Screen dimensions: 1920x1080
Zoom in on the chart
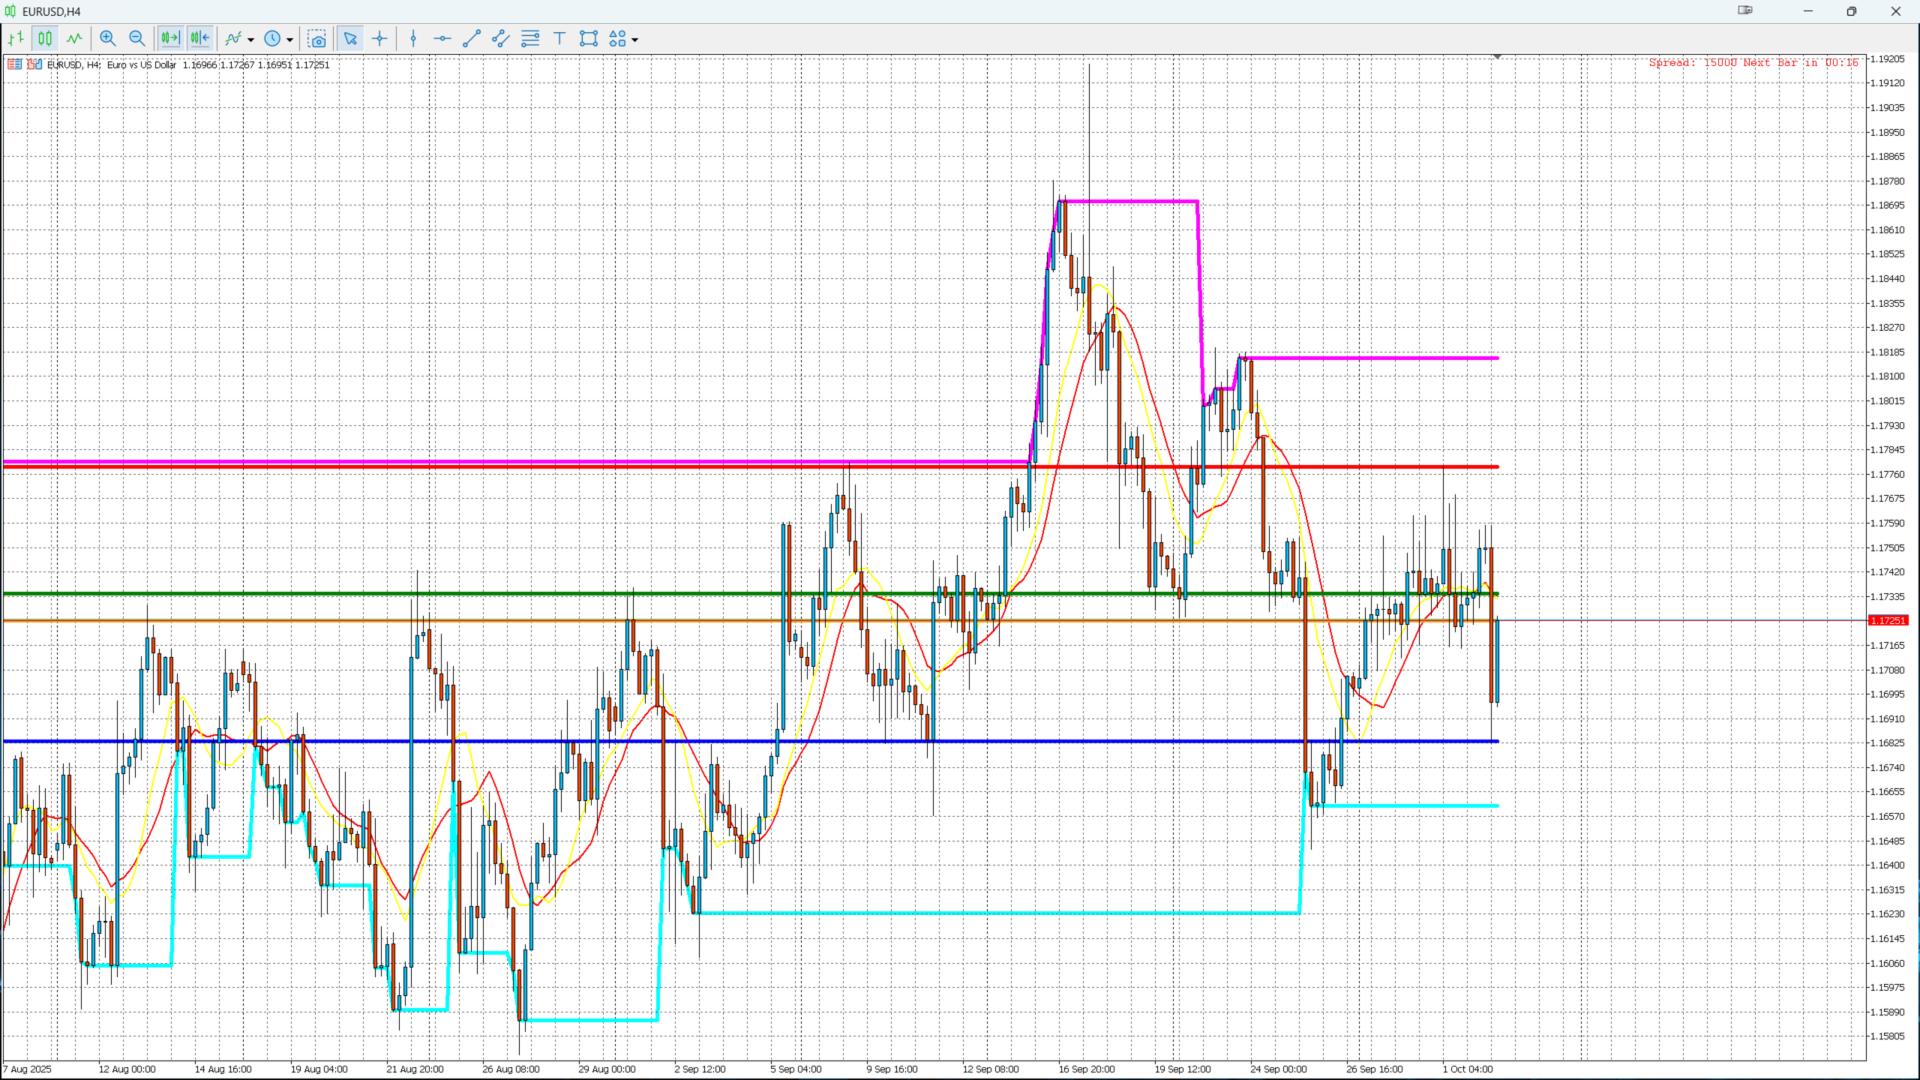pos(108,38)
